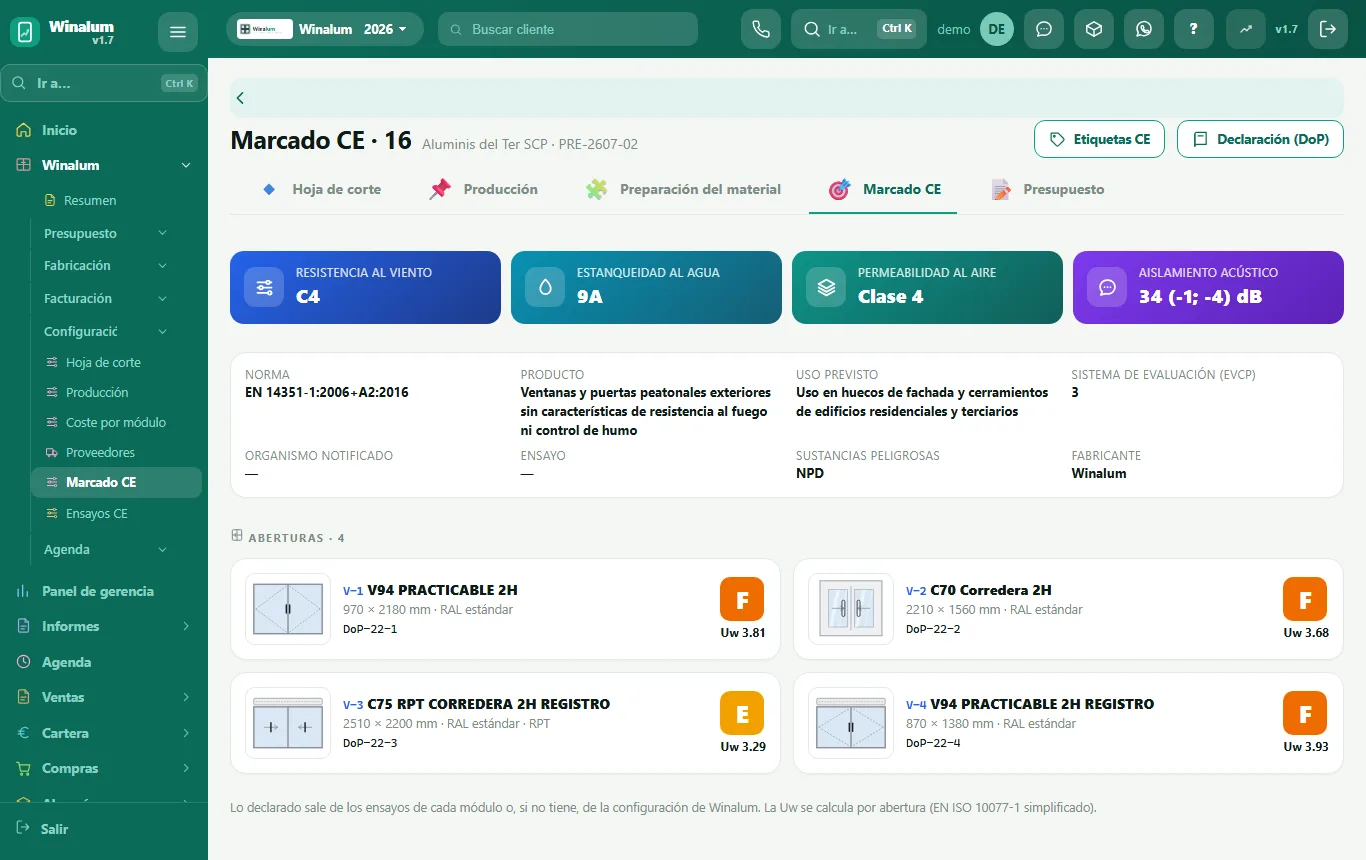The height and width of the screenshot is (860, 1366).
Task: Click the Salir logout icon in sidebar
Action: point(24,828)
